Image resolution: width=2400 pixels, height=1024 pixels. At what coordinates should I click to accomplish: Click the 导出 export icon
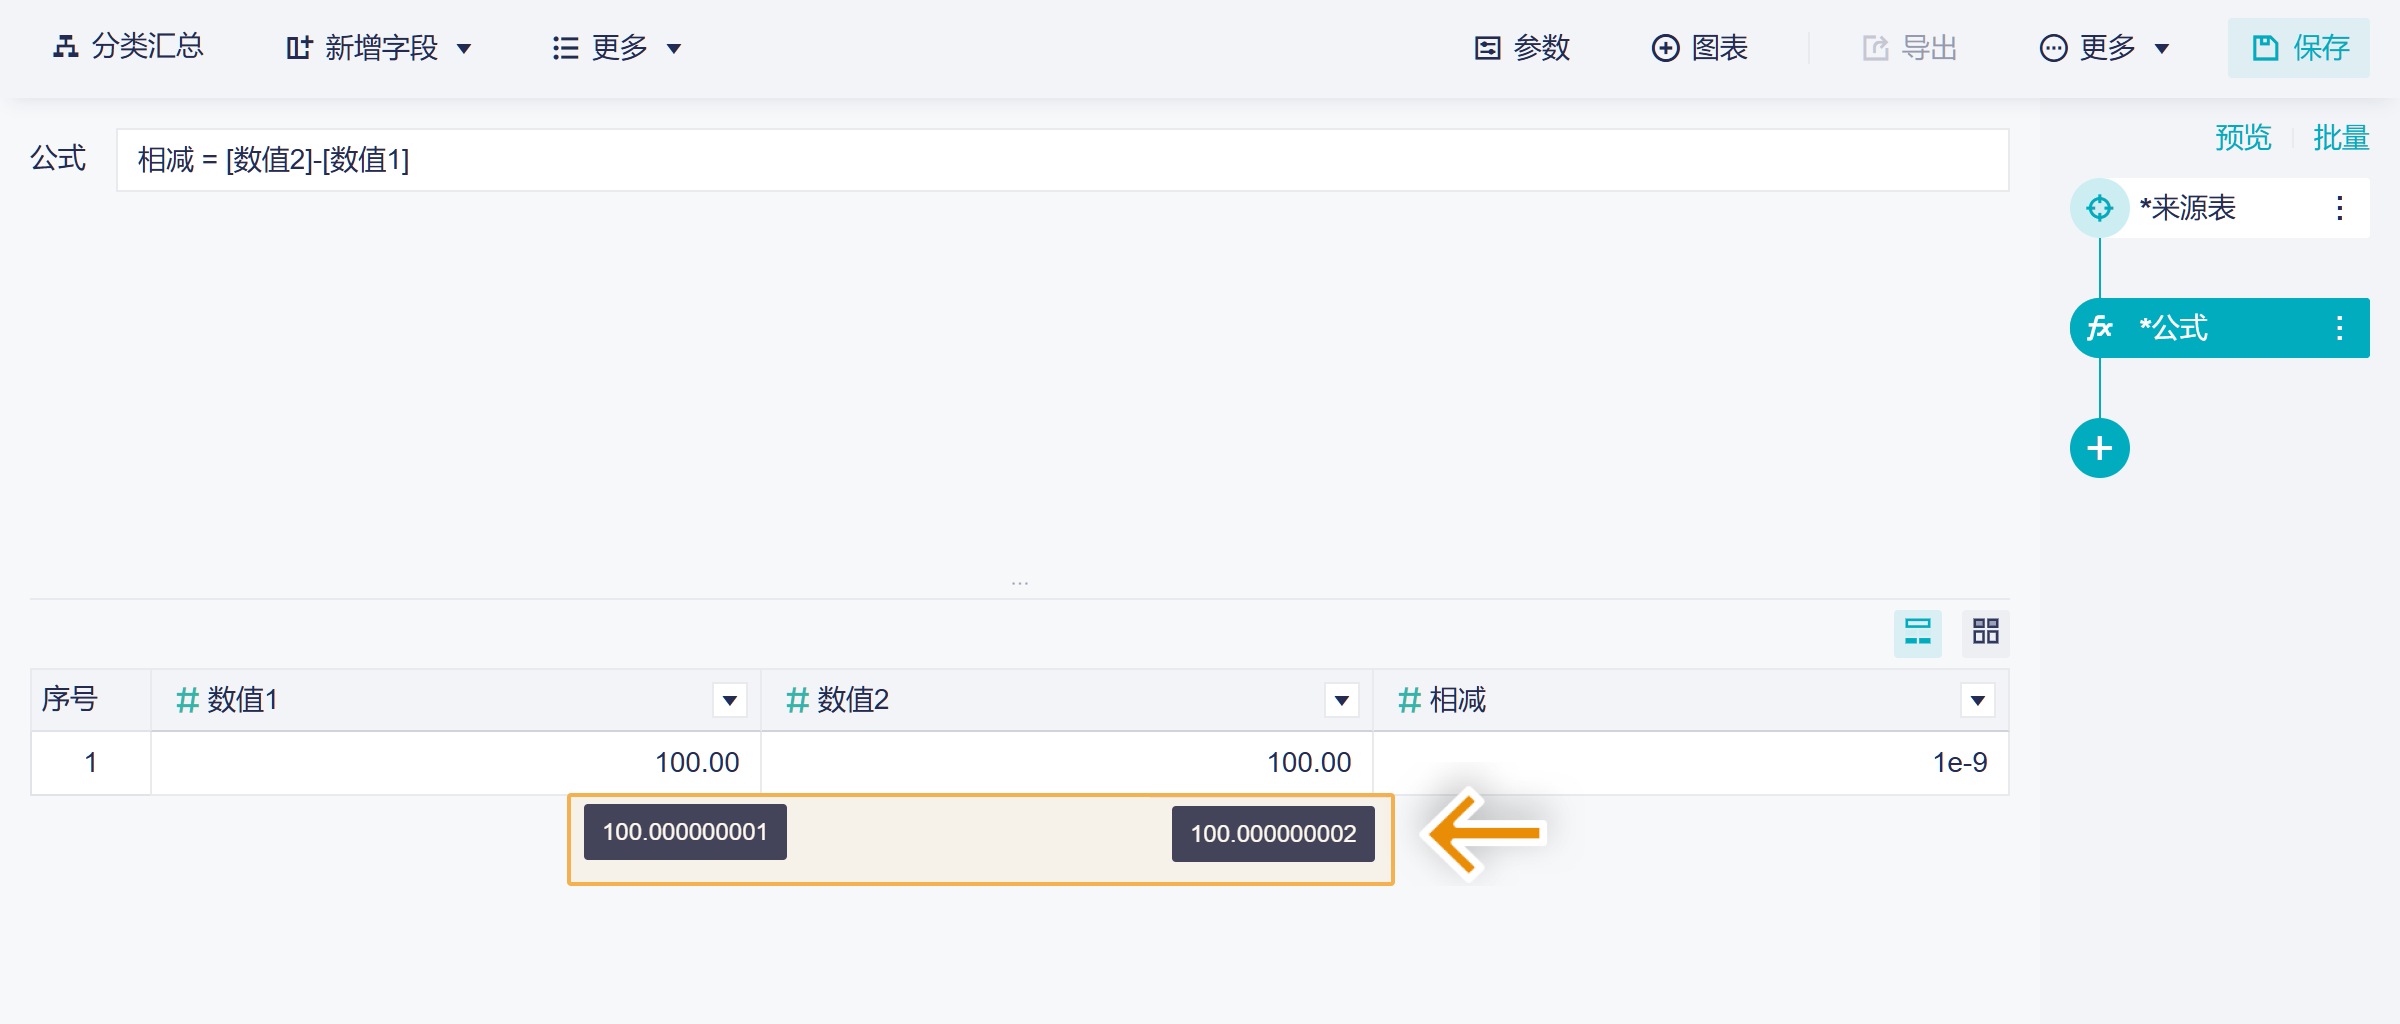pyautogui.click(x=1876, y=48)
